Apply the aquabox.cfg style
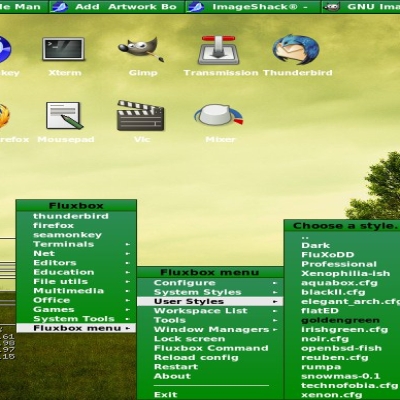400x400 pixels. click(342, 283)
